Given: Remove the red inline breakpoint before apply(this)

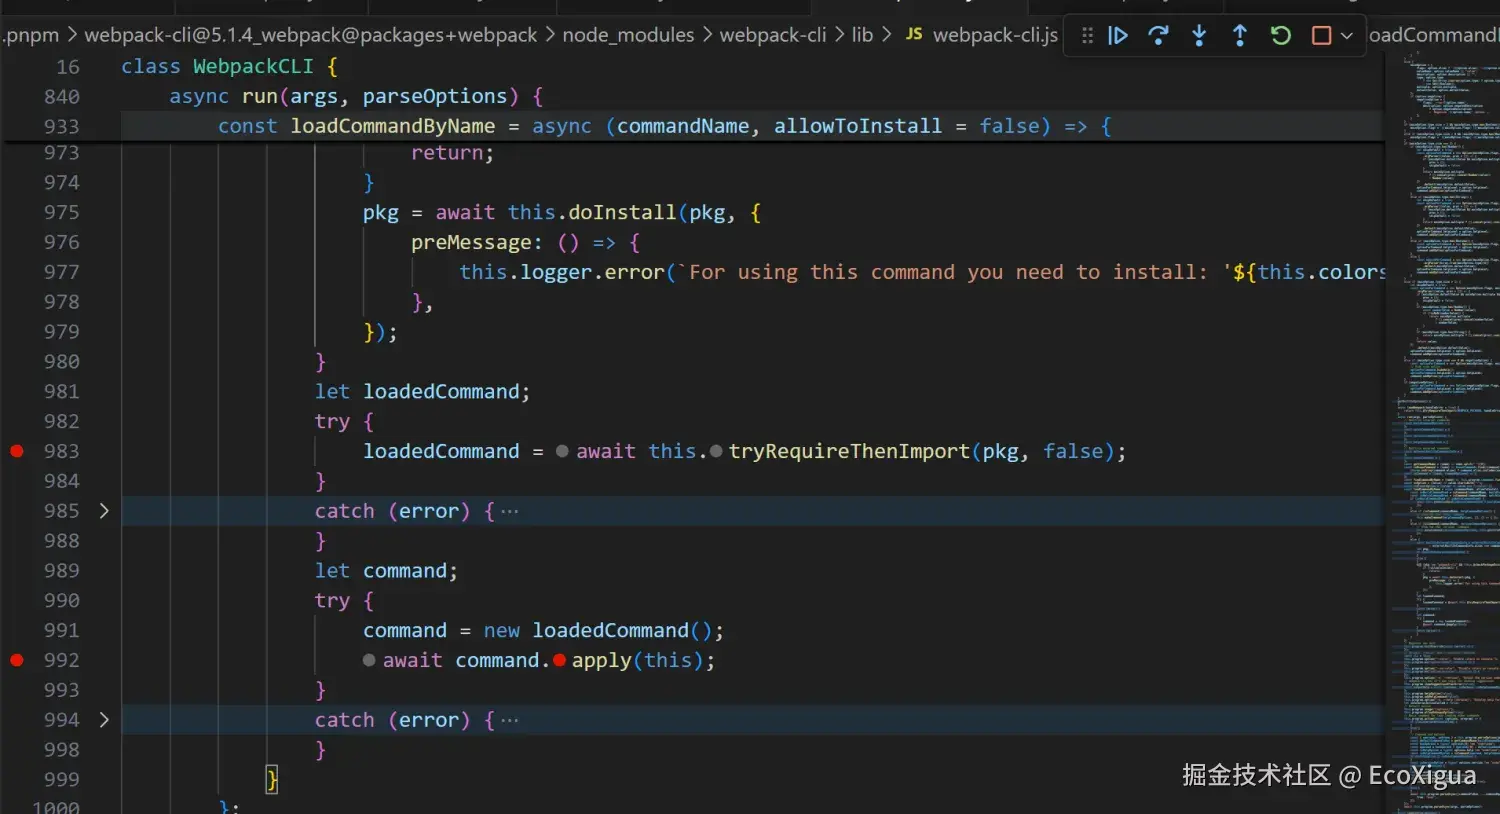Looking at the screenshot, I should [559, 660].
